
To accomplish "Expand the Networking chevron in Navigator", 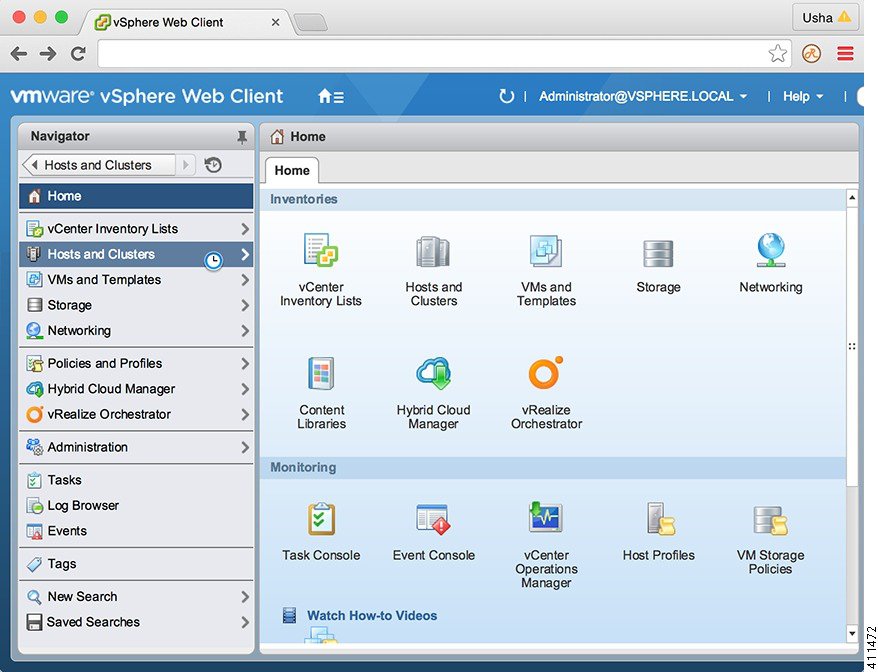I will click(245, 330).
